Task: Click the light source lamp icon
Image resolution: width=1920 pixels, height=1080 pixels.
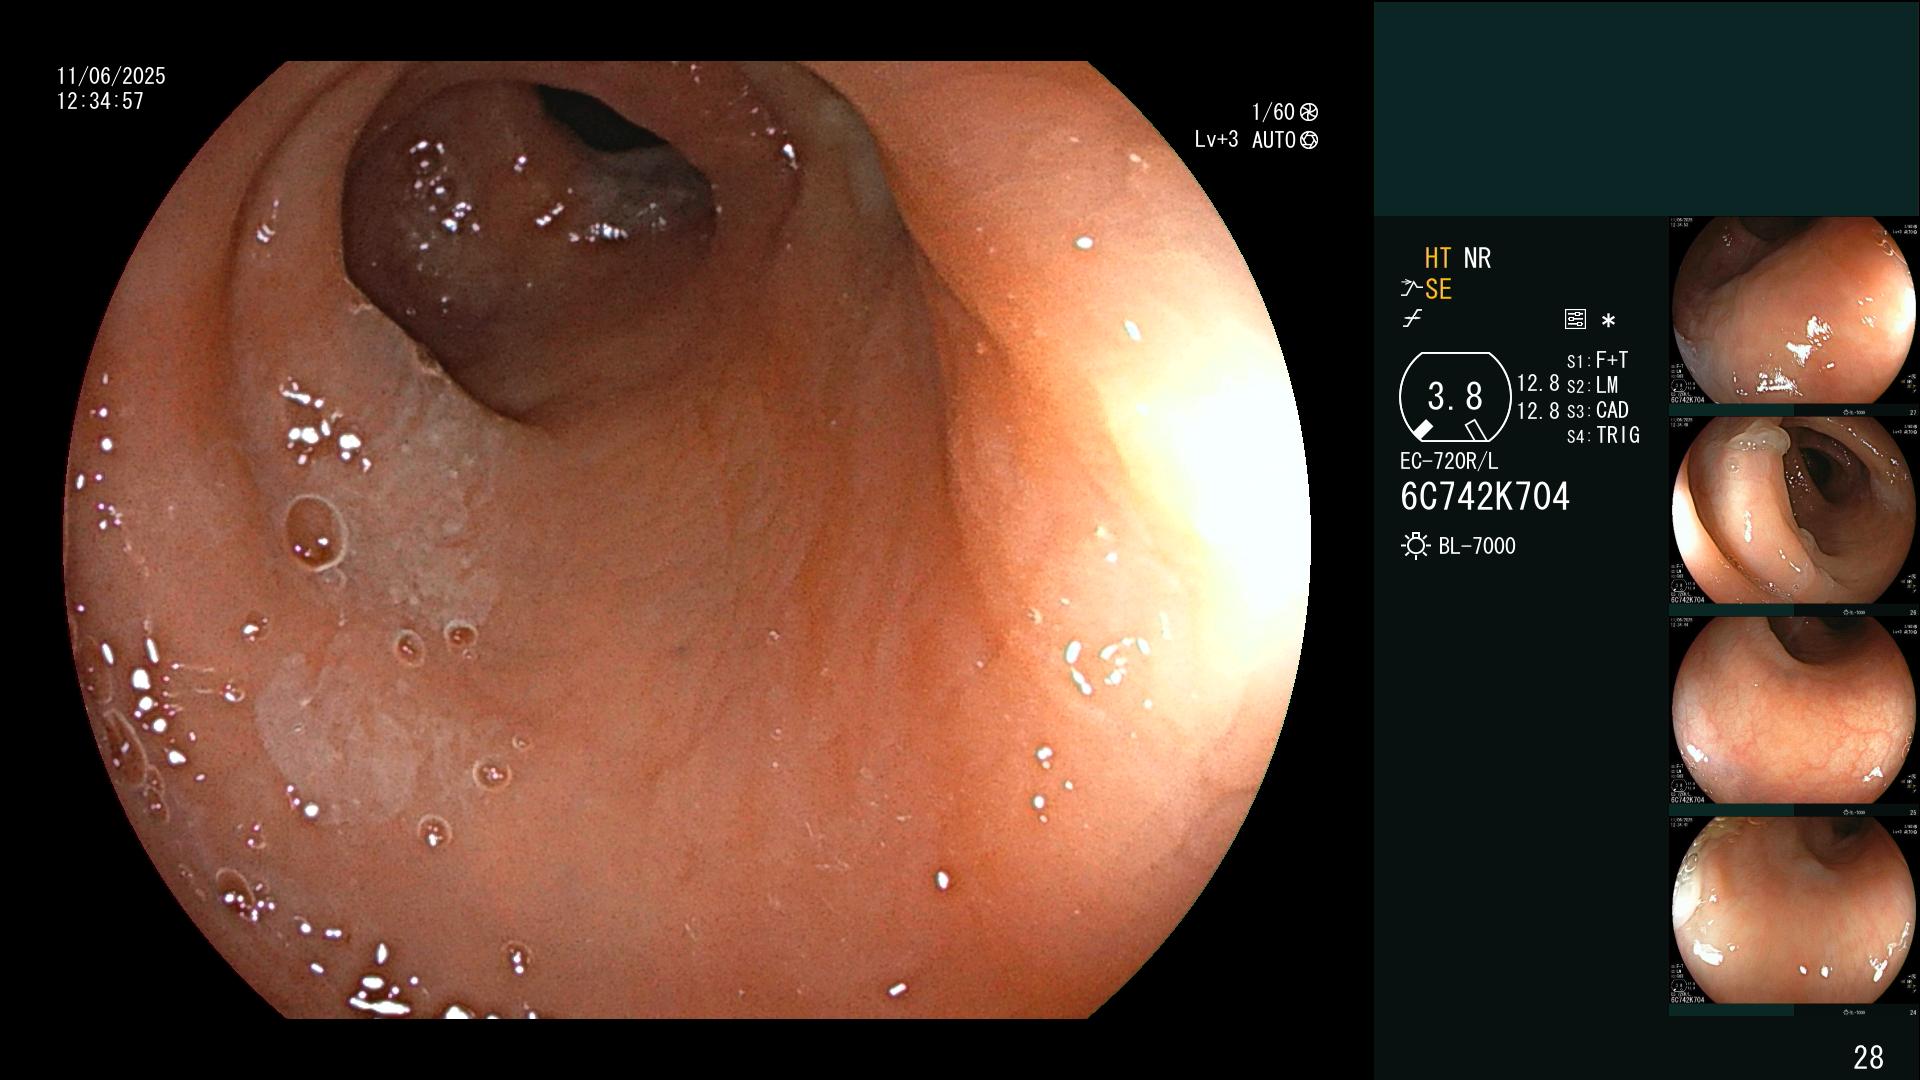Action: coord(1415,546)
